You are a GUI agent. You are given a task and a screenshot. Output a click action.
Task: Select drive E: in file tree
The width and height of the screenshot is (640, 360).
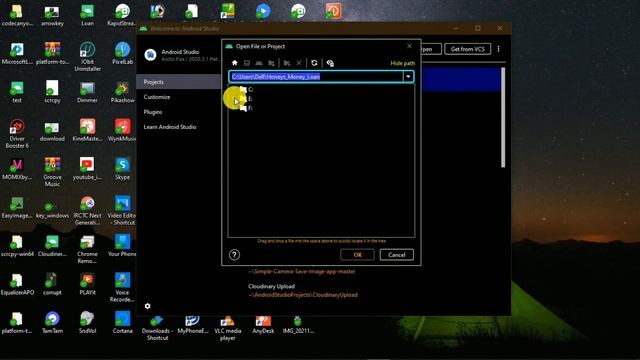point(247,98)
